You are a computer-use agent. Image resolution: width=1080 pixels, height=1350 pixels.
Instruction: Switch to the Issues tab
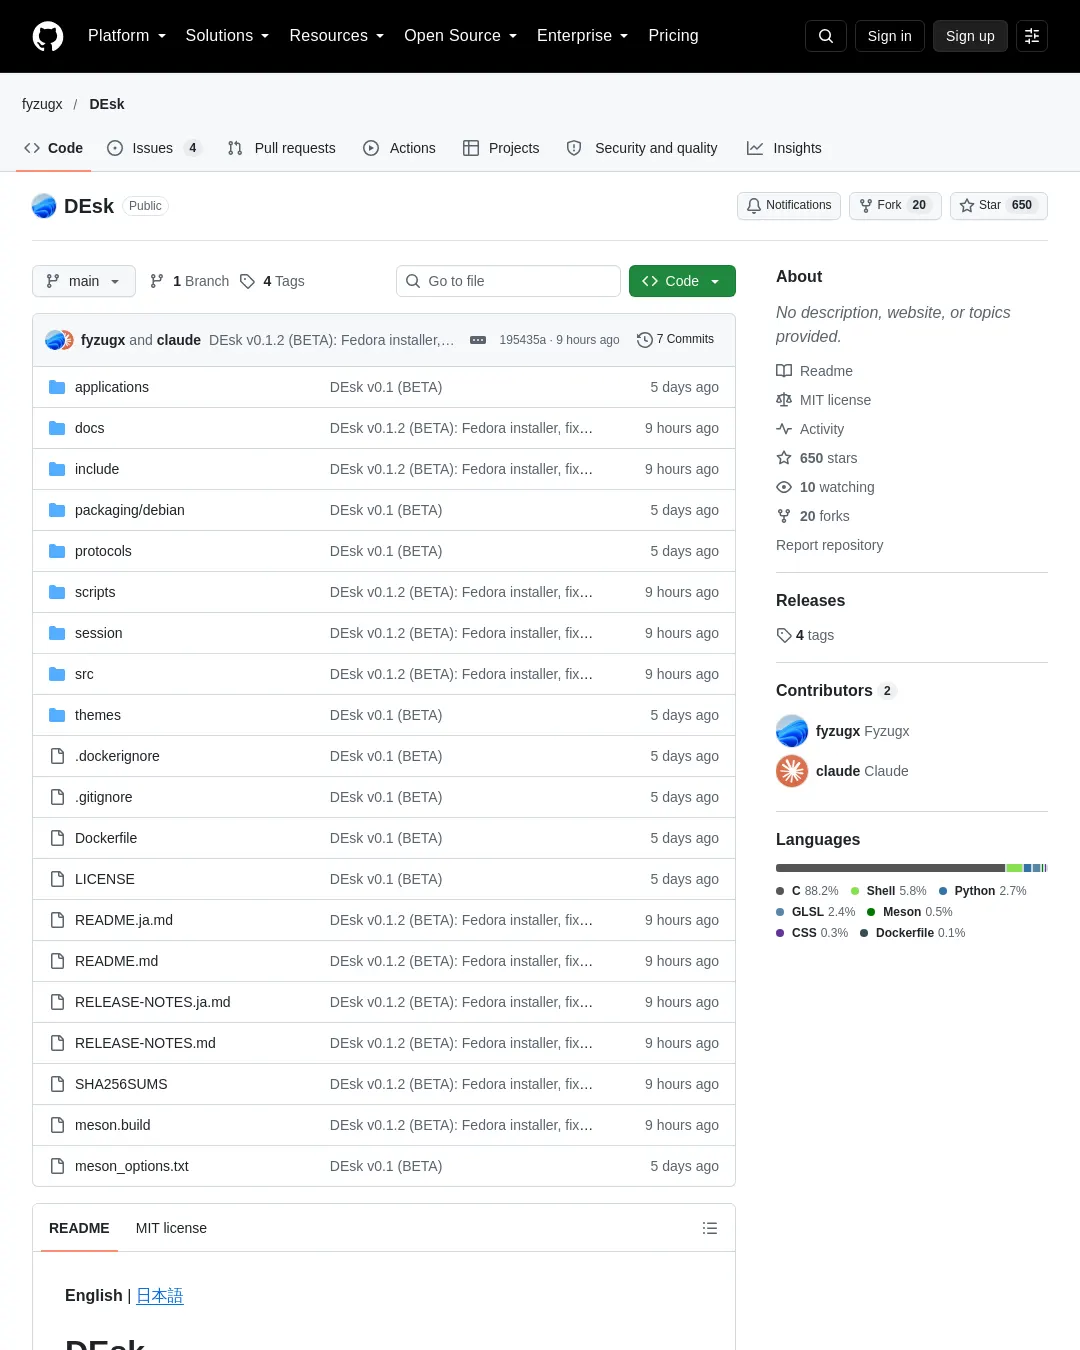tap(154, 148)
